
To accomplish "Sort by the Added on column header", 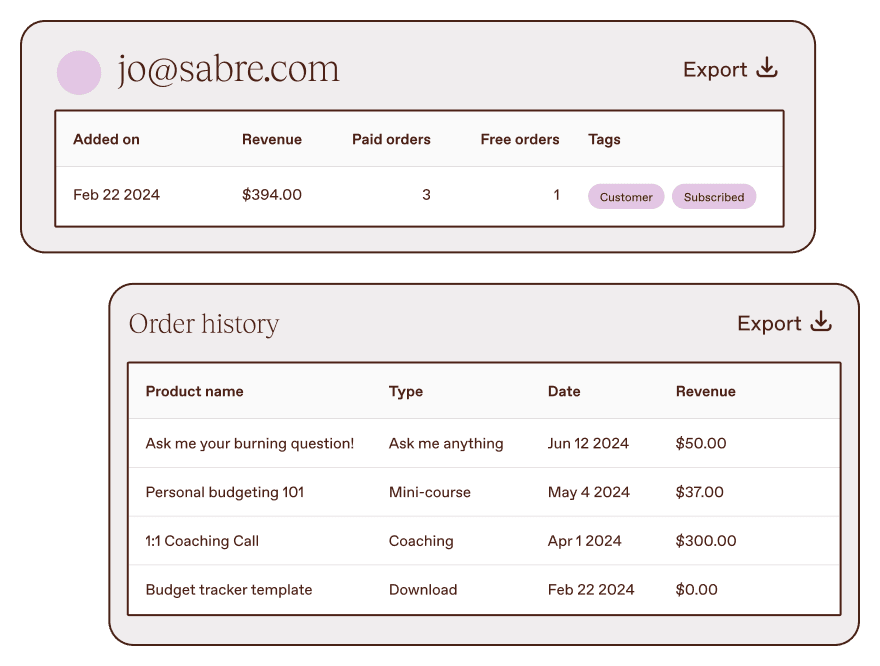I will coord(106,139).
